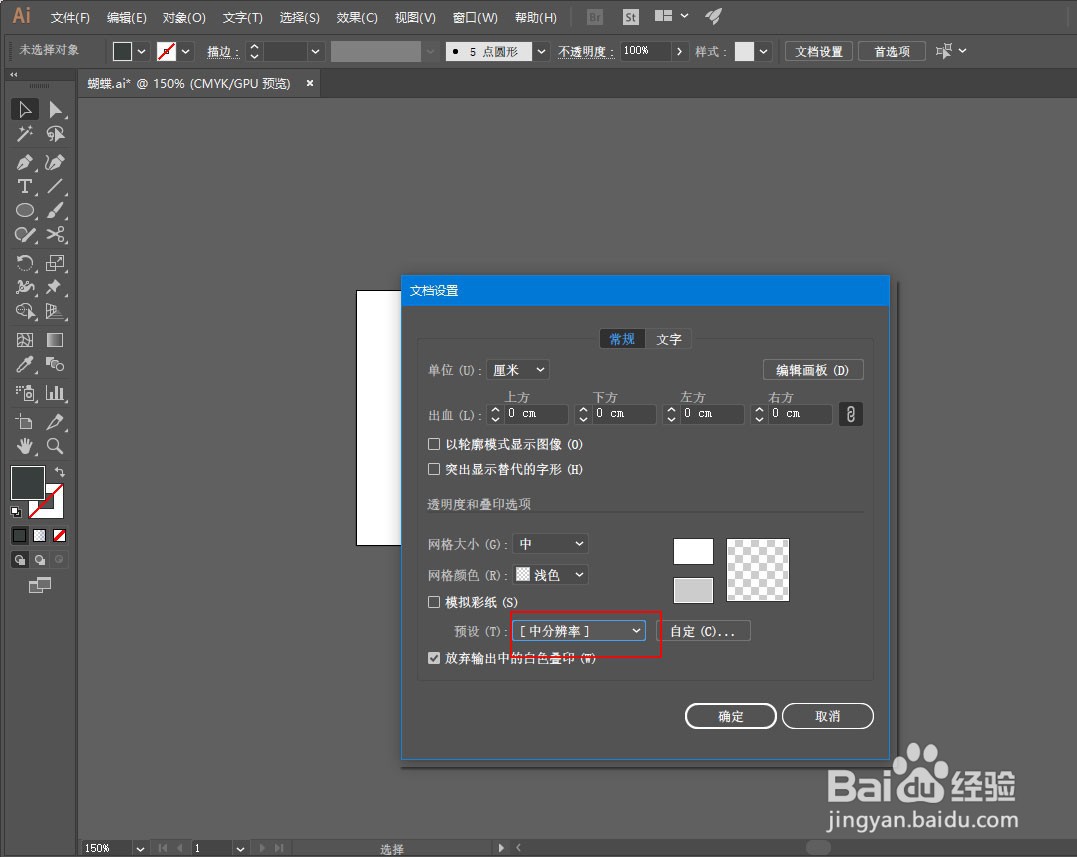
Task: Open Adobe Stock icon in menu bar
Action: [x=630, y=17]
